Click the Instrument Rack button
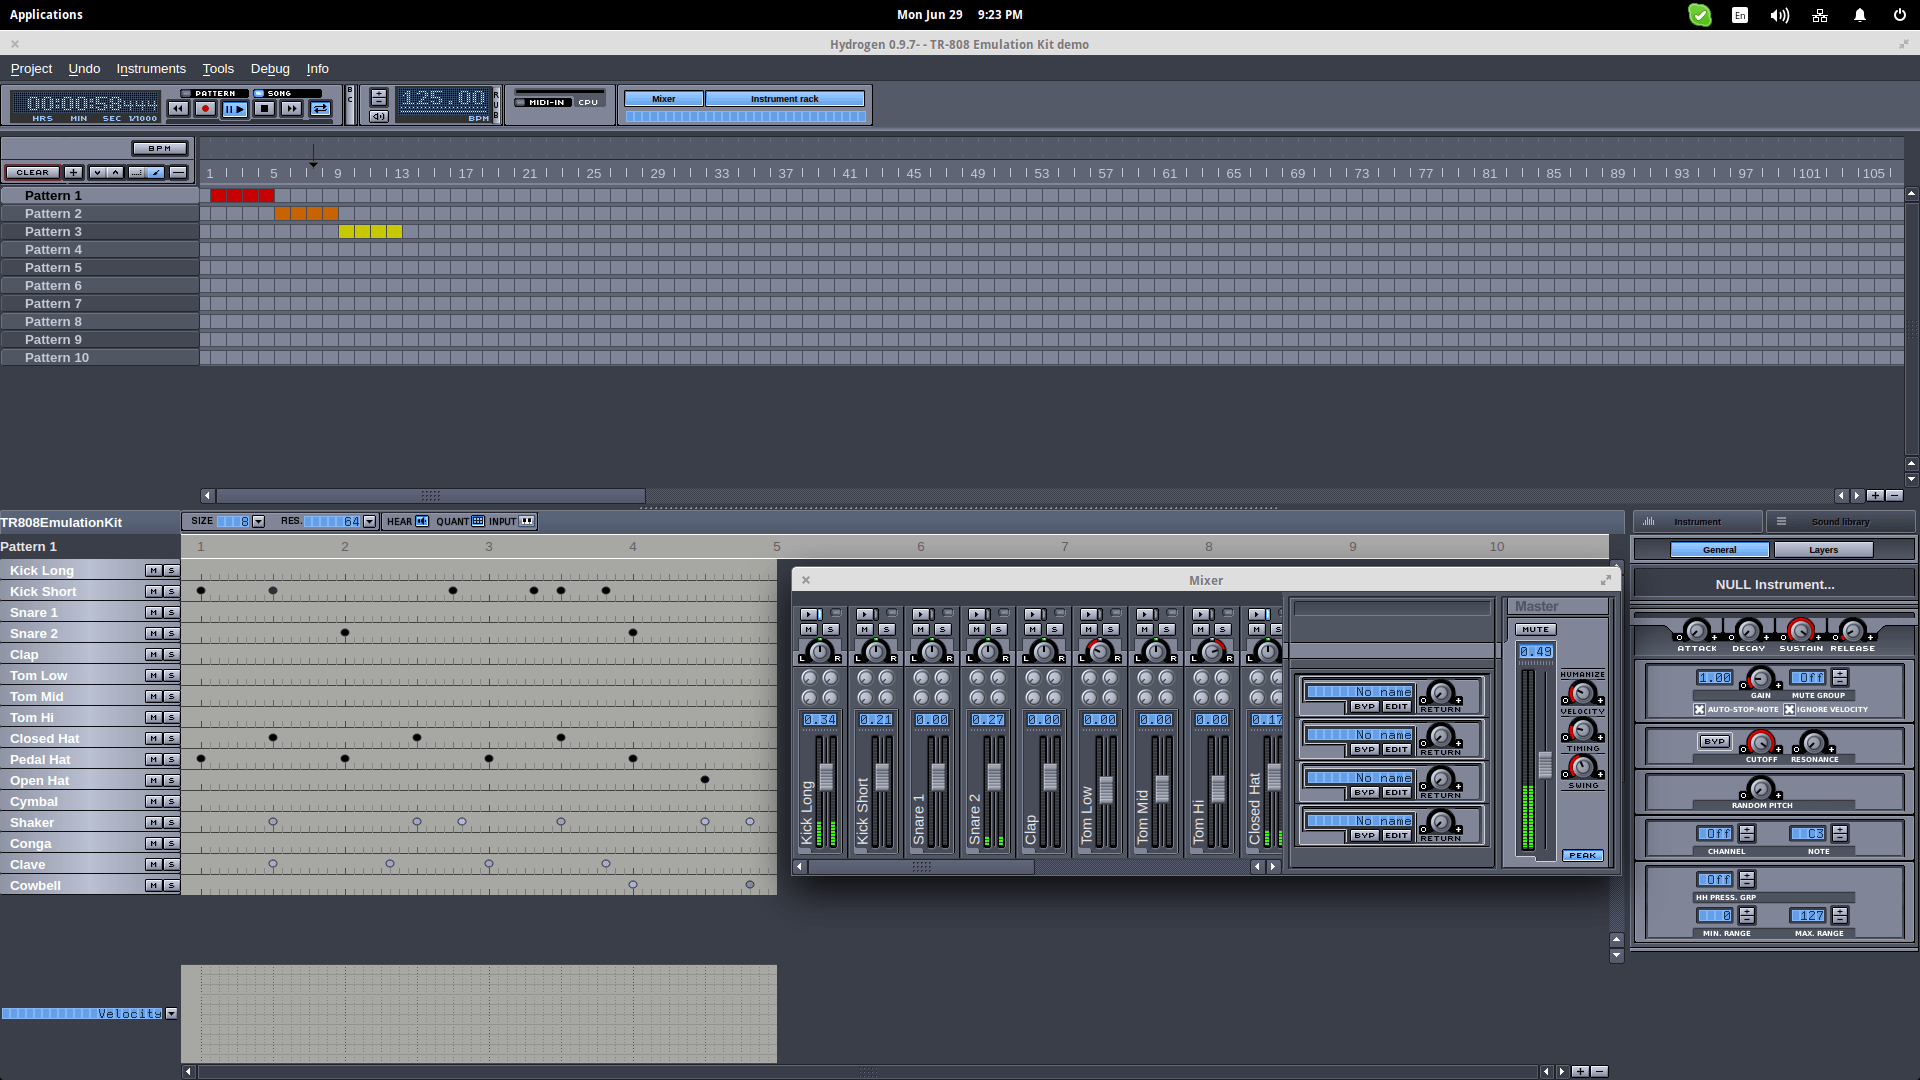The height and width of the screenshot is (1080, 1920). point(783,98)
